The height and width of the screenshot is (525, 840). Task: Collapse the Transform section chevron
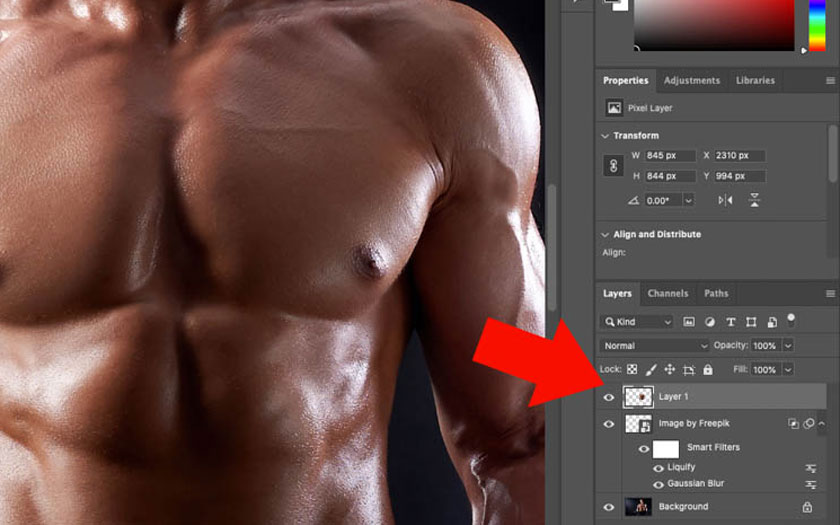(605, 136)
